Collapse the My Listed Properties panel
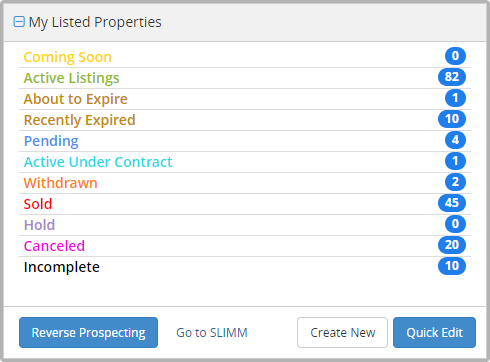This screenshot has width=490, height=362. [19, 22]
